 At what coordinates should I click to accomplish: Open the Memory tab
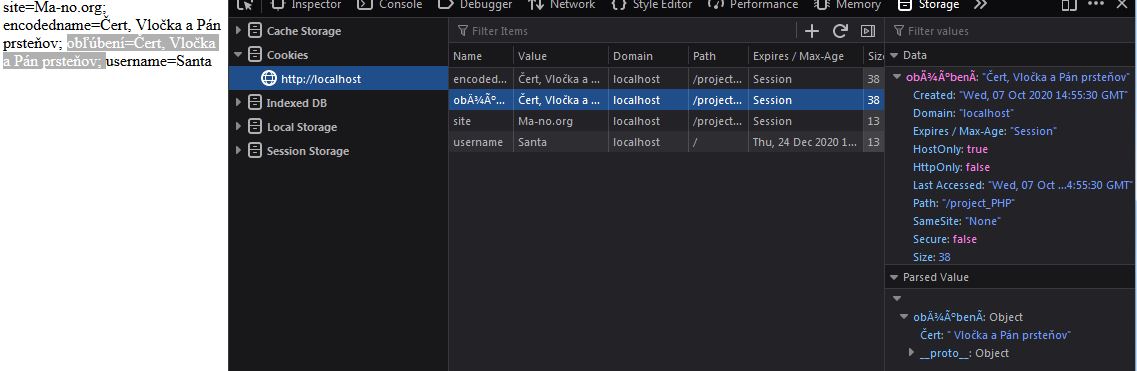(848, 4)
